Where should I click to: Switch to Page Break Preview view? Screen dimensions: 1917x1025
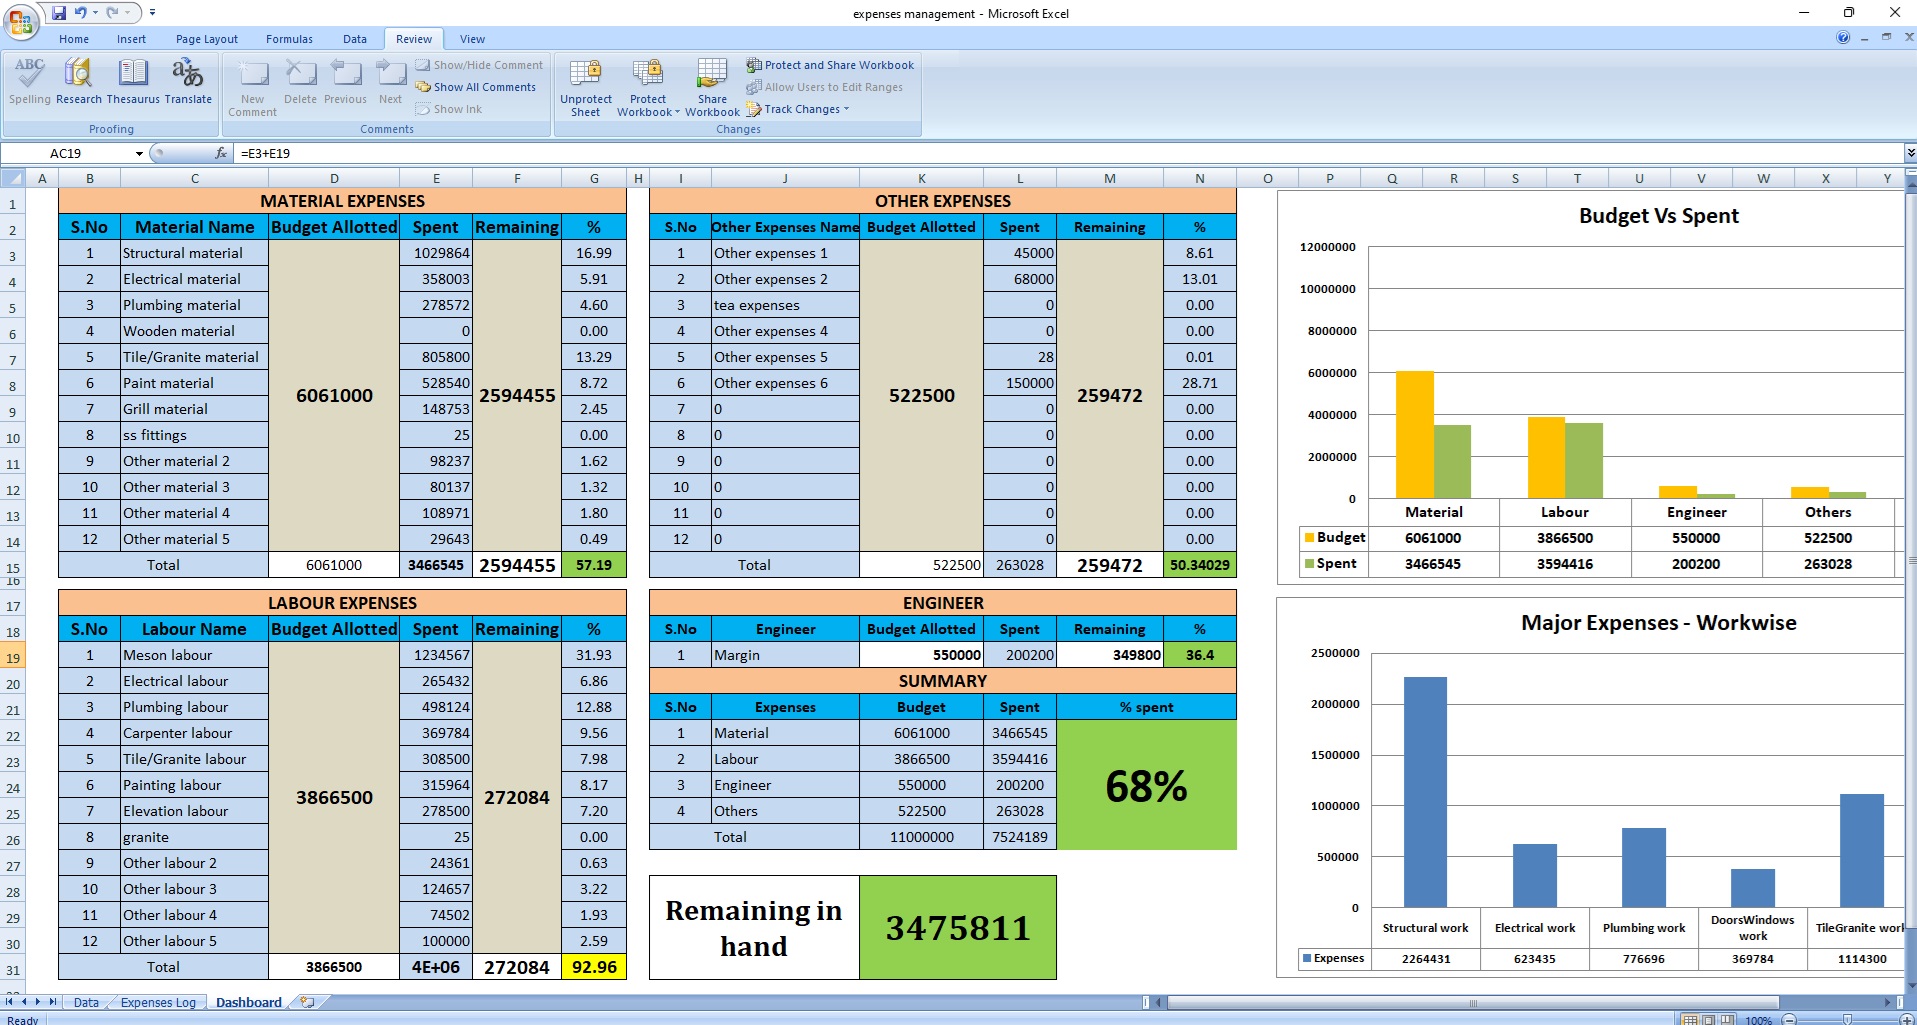[x=1726, y=1020]
